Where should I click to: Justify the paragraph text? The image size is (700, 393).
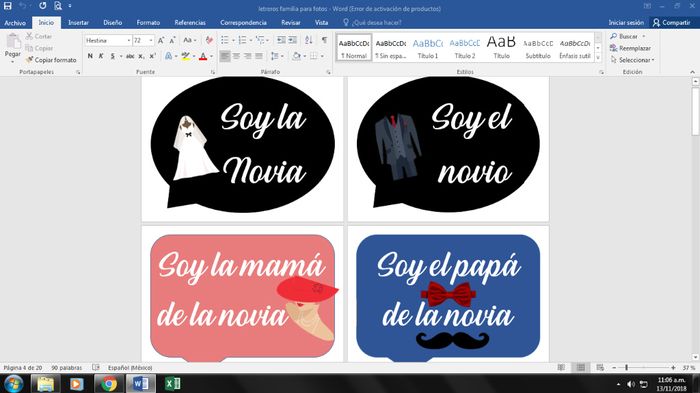[x=259, y=56]
